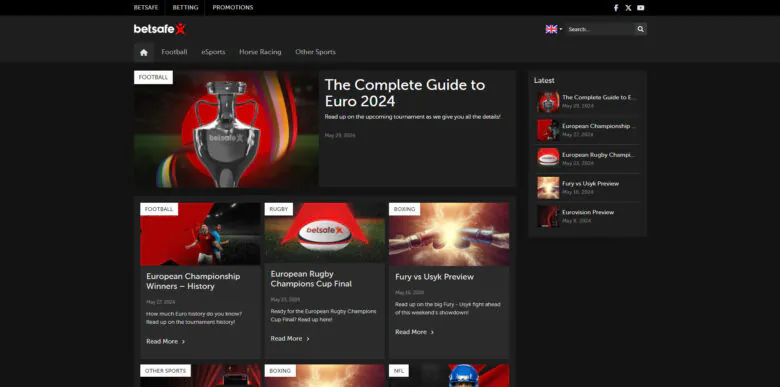Image resolution: width=780 pixels, height=387 pixels.
Task: Click rugby ball card image
Action: [324, 232]
